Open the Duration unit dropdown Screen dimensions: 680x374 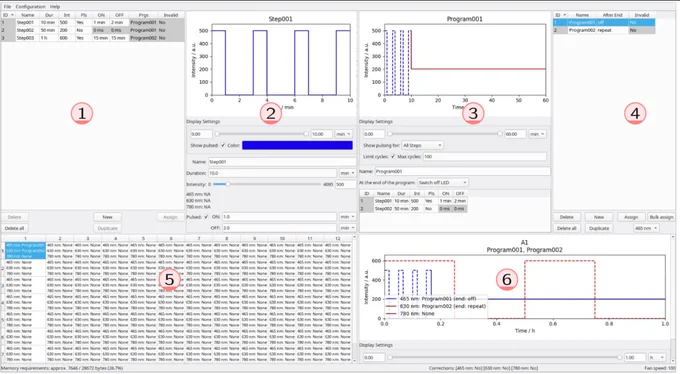coord(347,173)
